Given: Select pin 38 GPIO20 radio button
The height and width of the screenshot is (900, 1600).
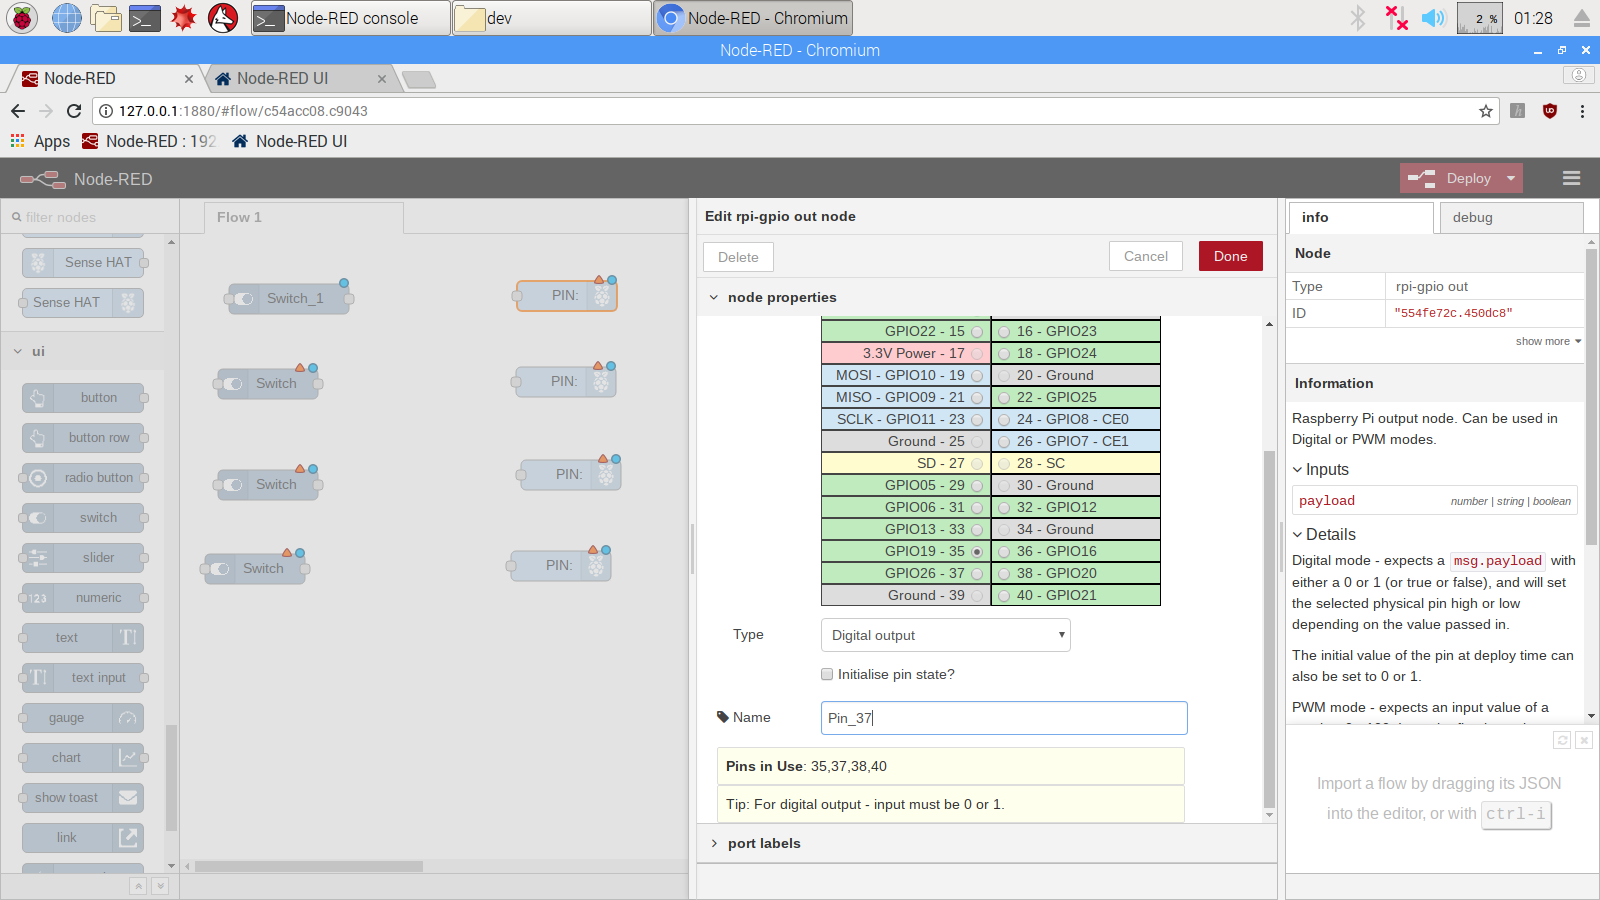Looking at the screenshot, I should (x=1004, y=573).
